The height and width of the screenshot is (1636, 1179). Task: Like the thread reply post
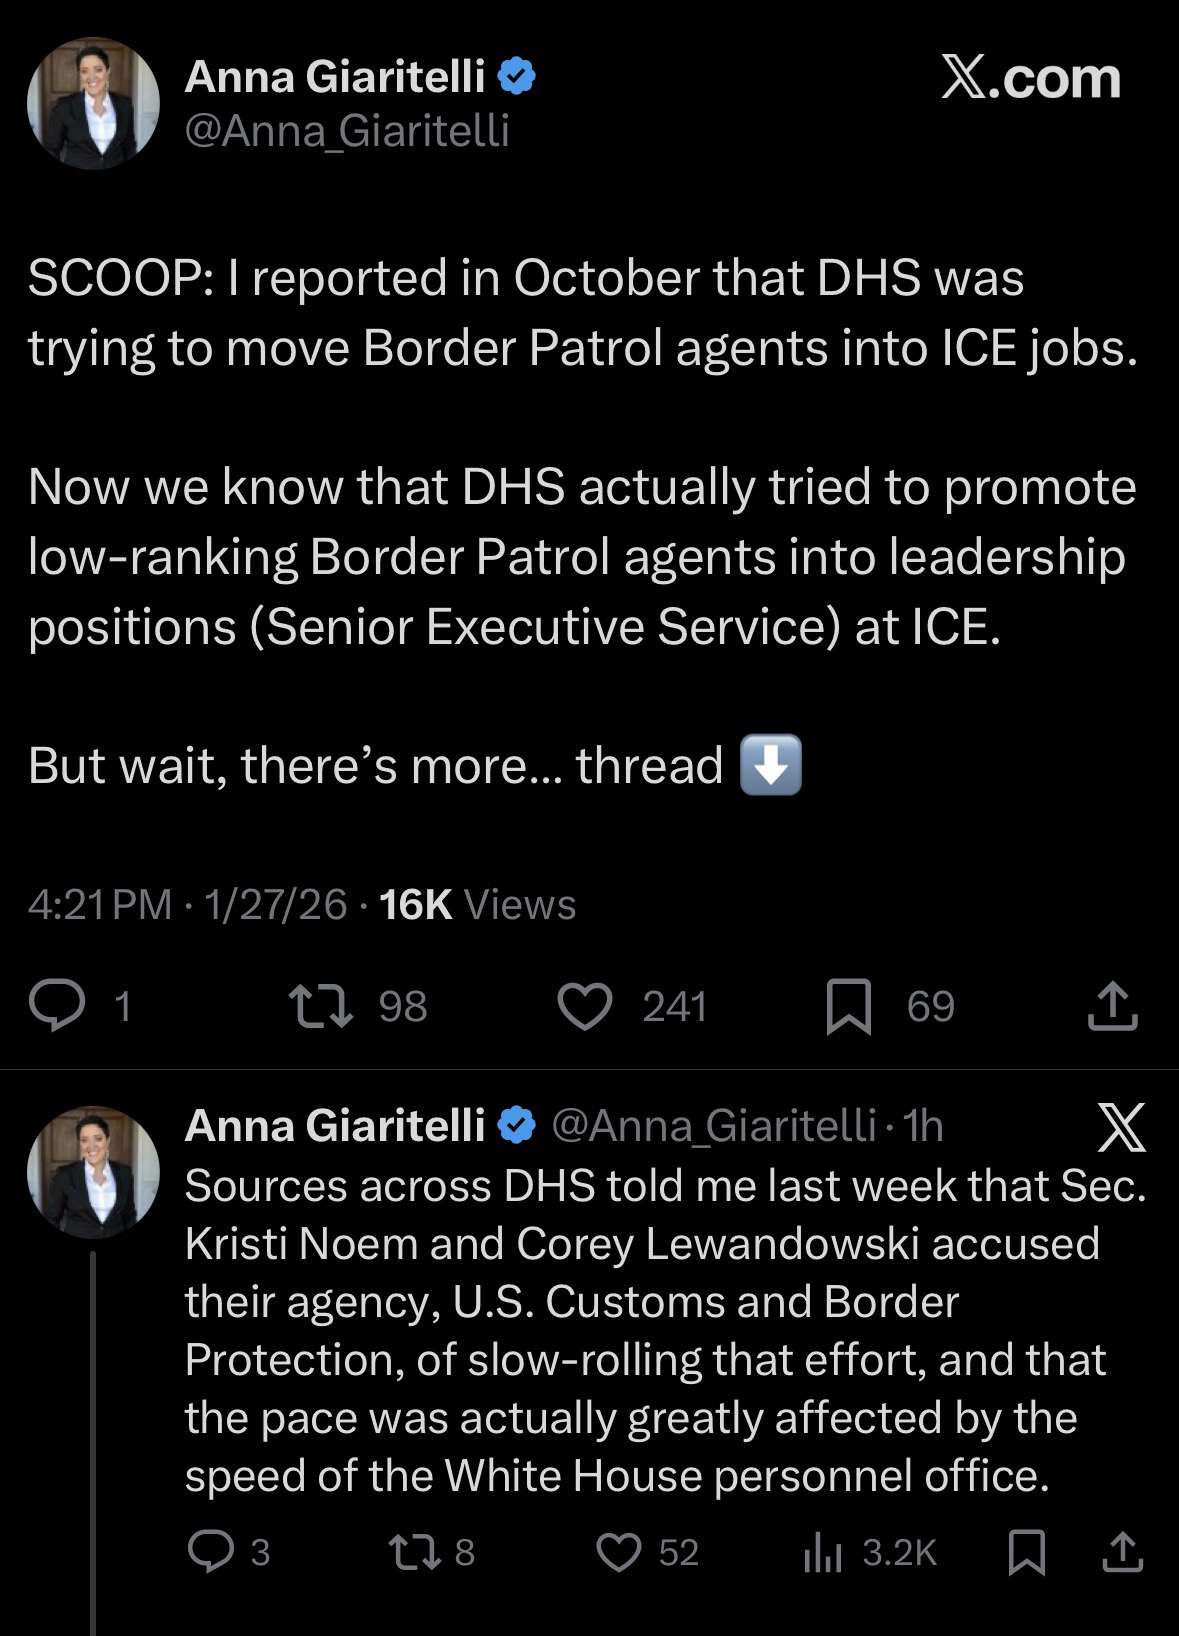point(618,1552)
